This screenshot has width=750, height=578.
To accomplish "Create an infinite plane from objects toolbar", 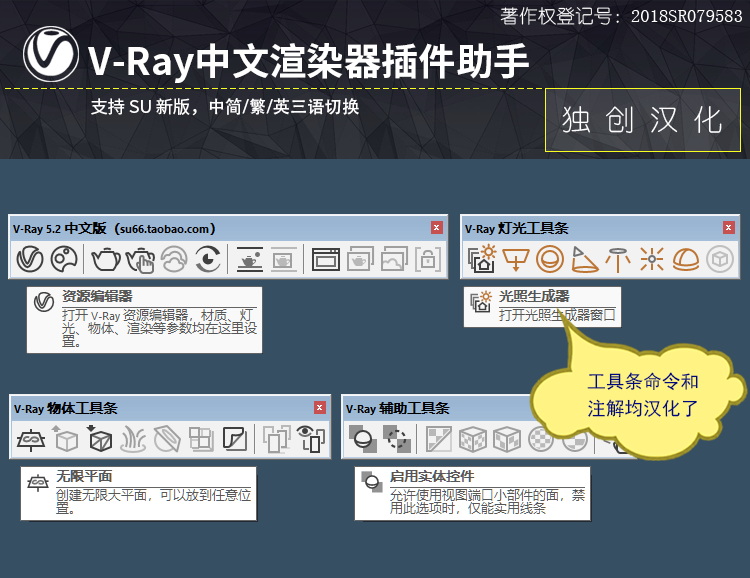I will pyautogui.click(x=31, y=439).
